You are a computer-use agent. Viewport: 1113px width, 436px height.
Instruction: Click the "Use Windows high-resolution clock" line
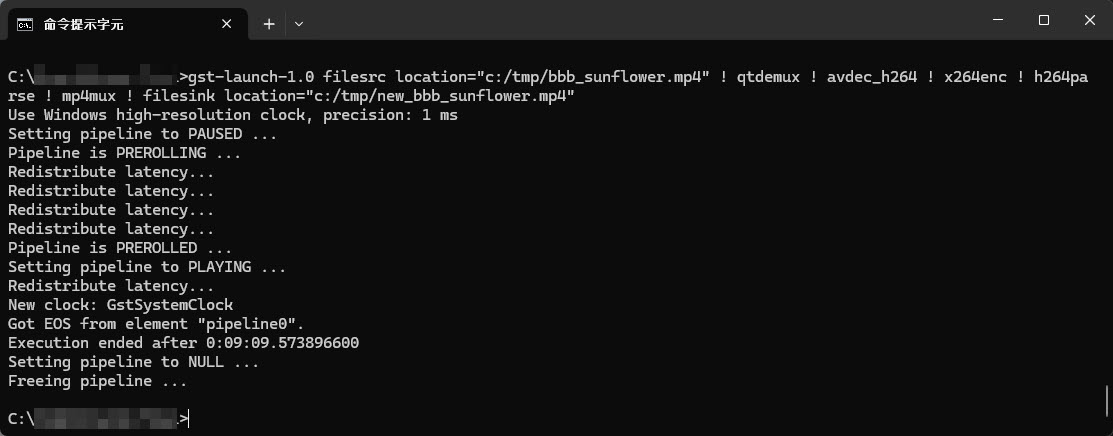[x=233, y=114]
